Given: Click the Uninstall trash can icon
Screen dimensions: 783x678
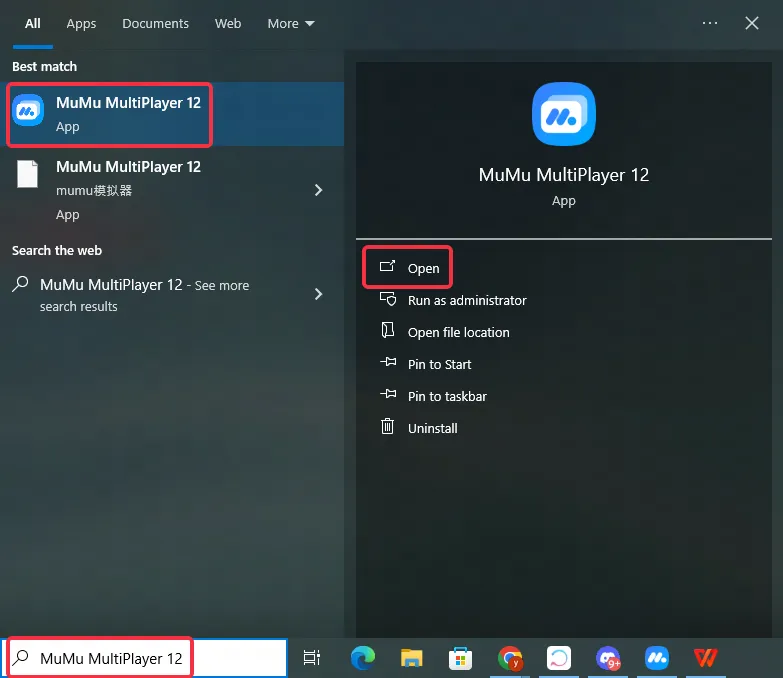Looking at the screenshot, I should [388, 426].
